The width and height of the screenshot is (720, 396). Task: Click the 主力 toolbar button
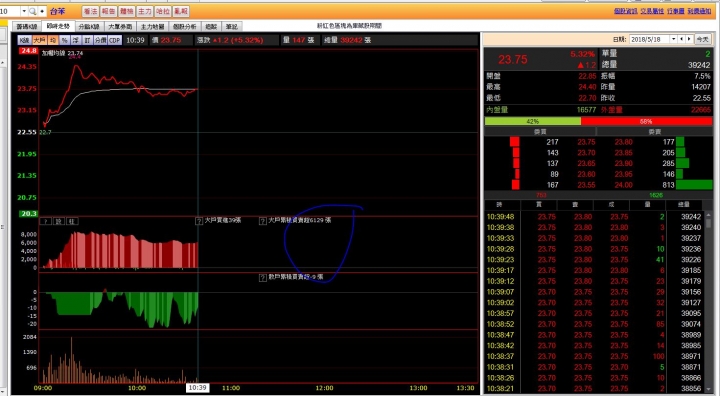(145, 11)
